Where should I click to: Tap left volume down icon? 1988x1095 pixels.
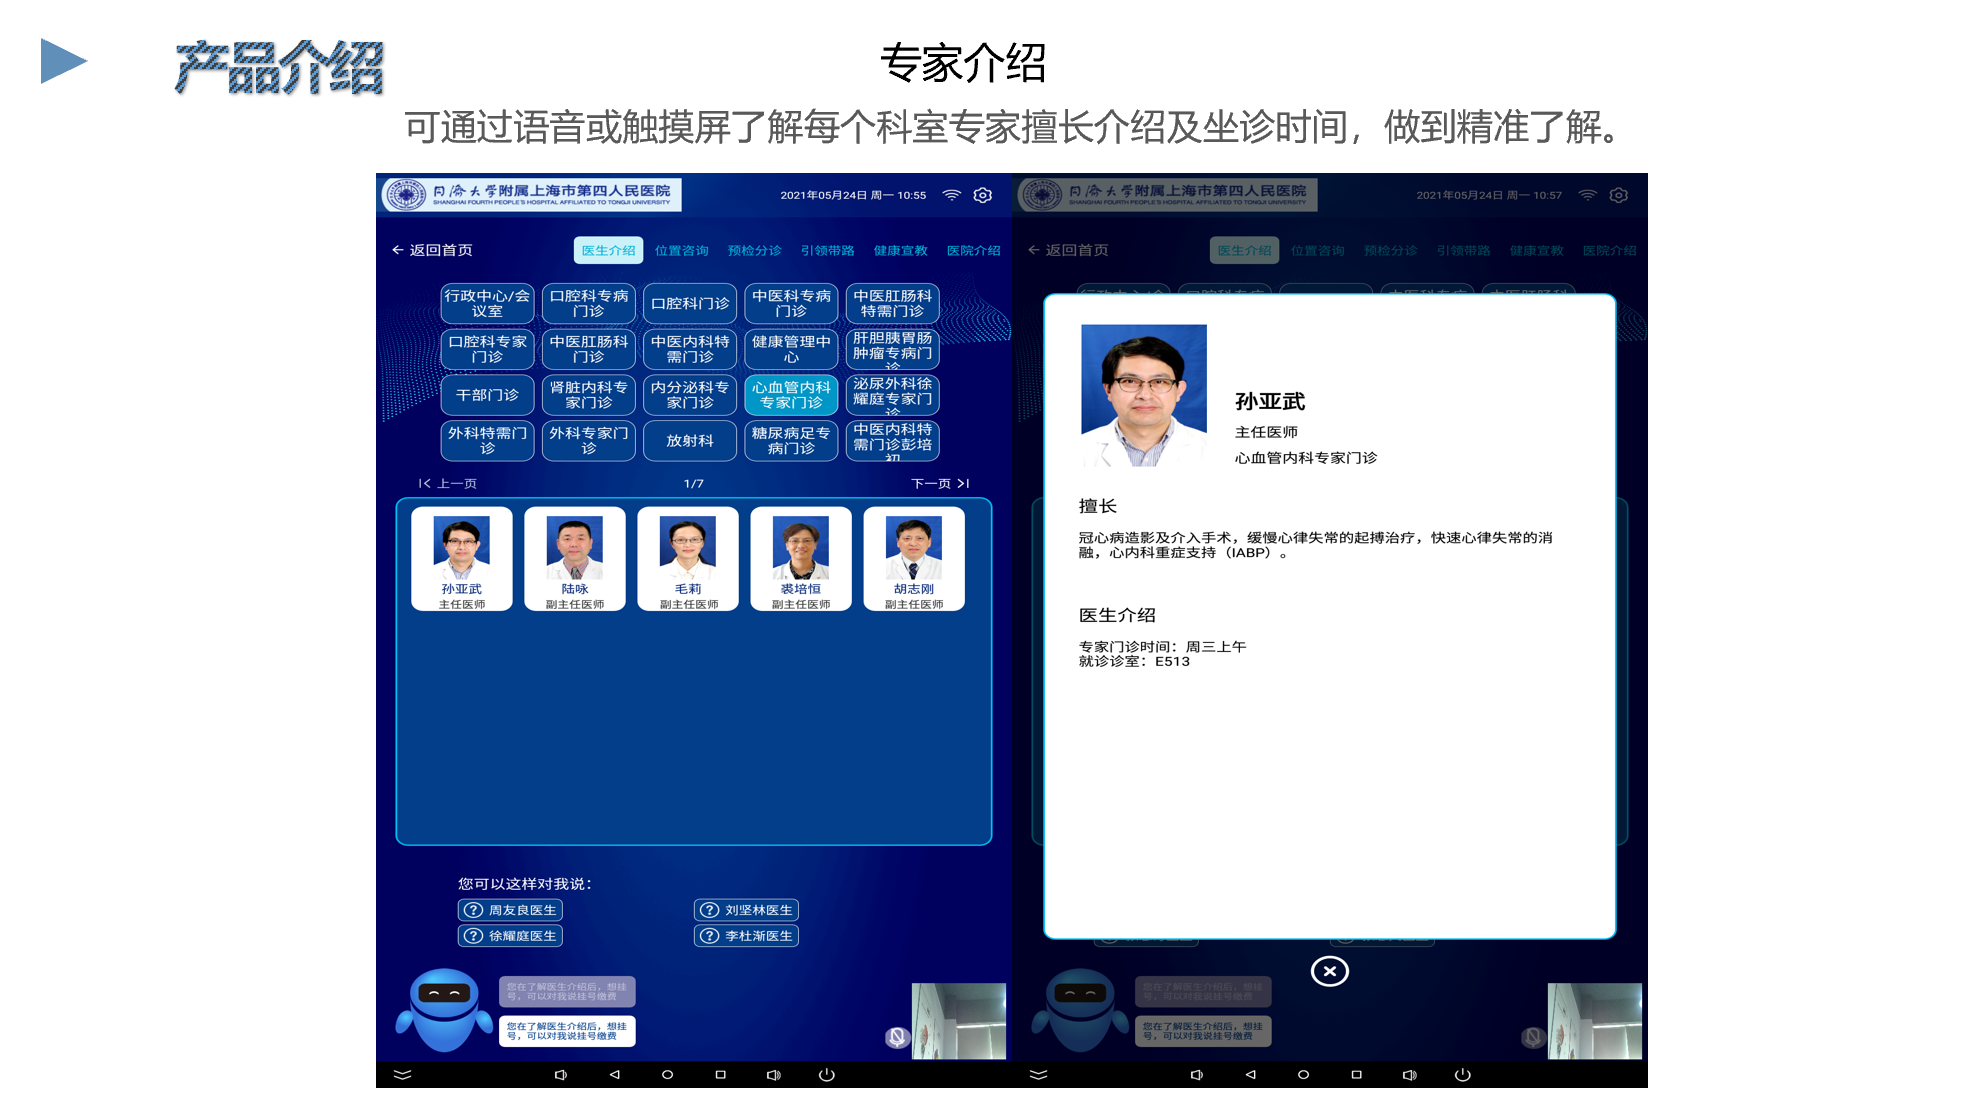[x=561, y=1074]
